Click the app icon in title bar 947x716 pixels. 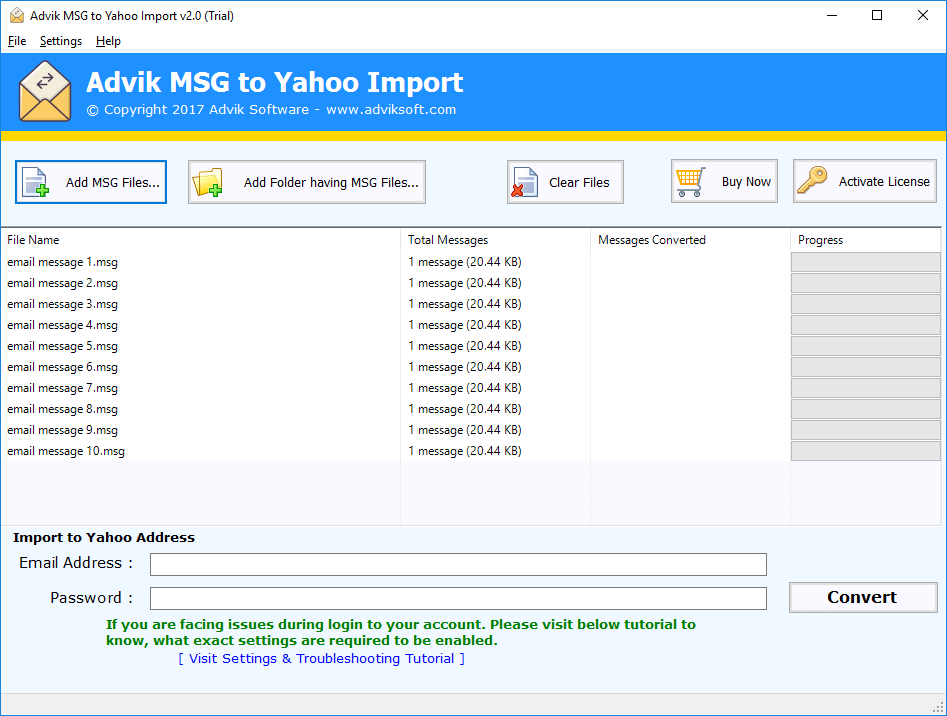(17, 16)
